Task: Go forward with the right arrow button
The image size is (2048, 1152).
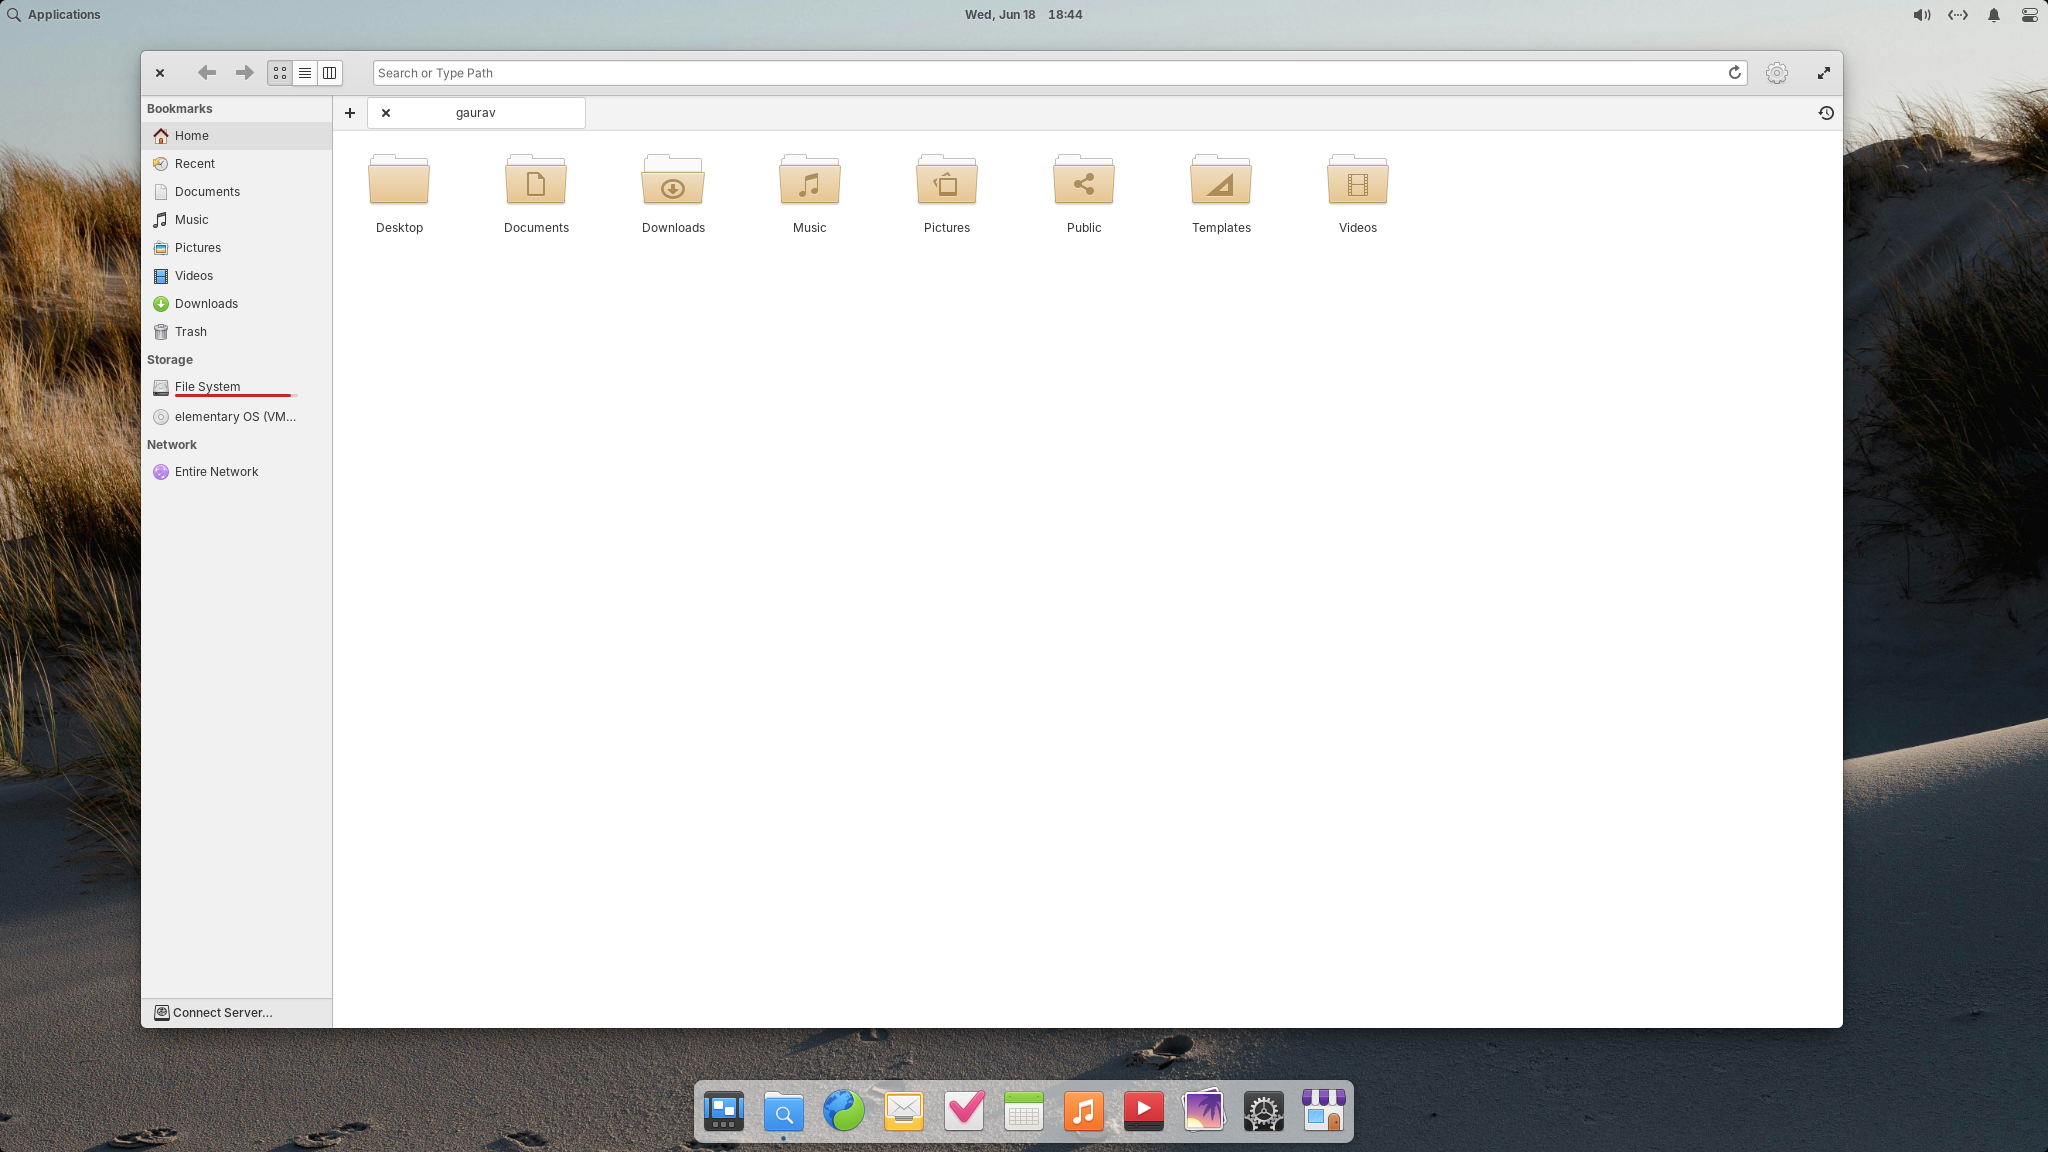Action: pos(244,73)
